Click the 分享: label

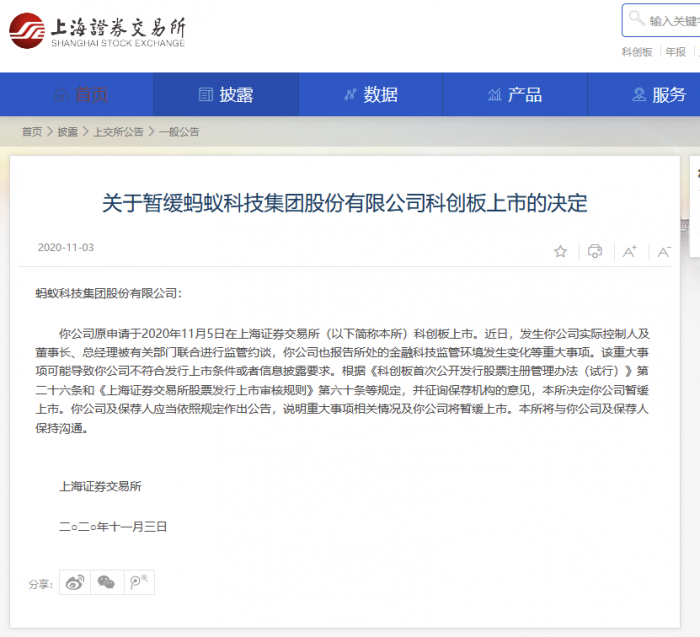[x=41, y=584]
